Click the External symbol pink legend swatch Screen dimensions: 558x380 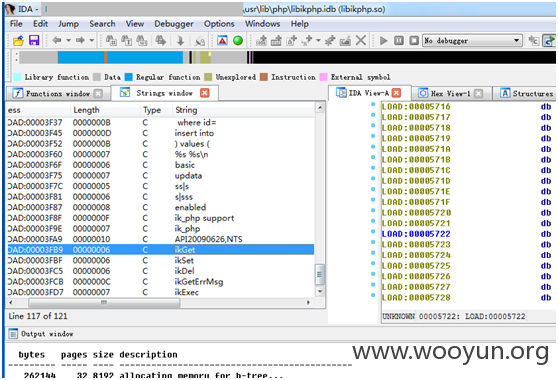[x=323, y=77]
